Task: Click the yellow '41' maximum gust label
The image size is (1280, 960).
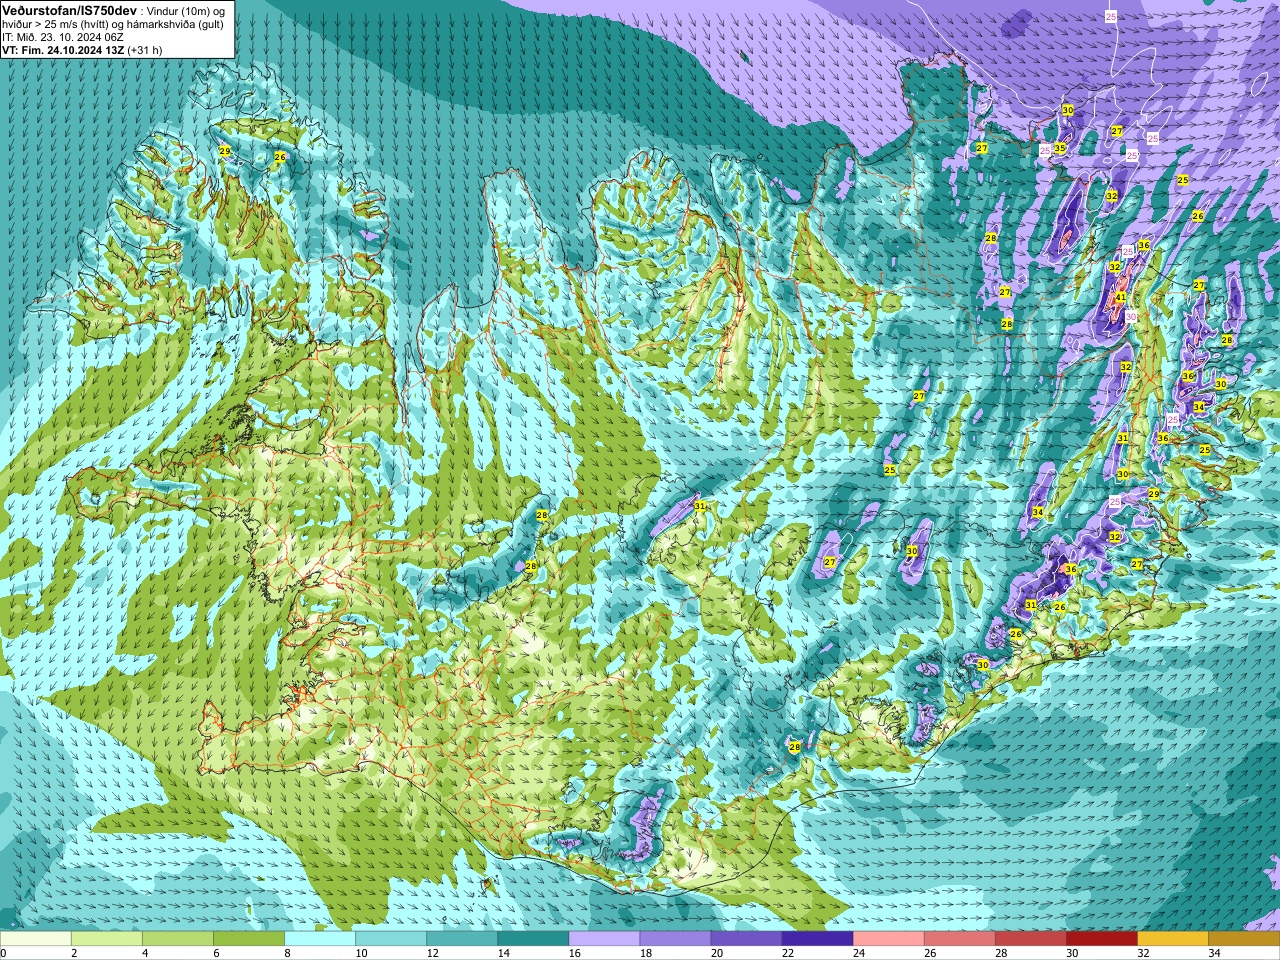Action: [1121, 297]
